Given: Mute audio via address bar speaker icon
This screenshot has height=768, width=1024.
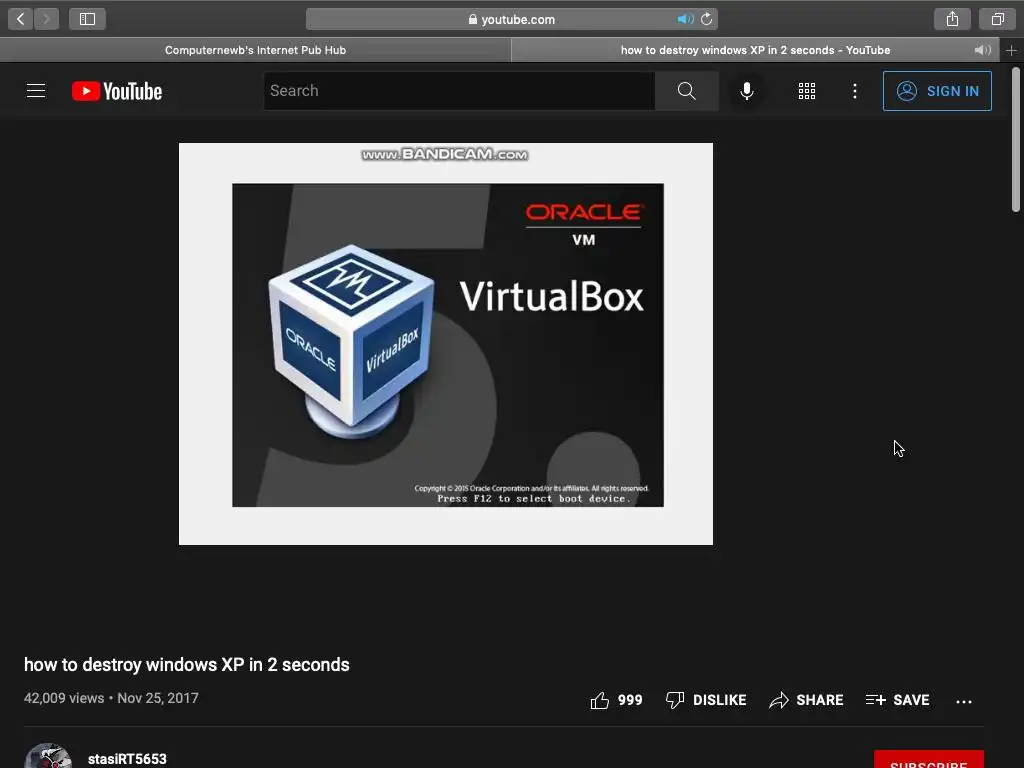Looking at the screenshot, I should tap(684, 19).
